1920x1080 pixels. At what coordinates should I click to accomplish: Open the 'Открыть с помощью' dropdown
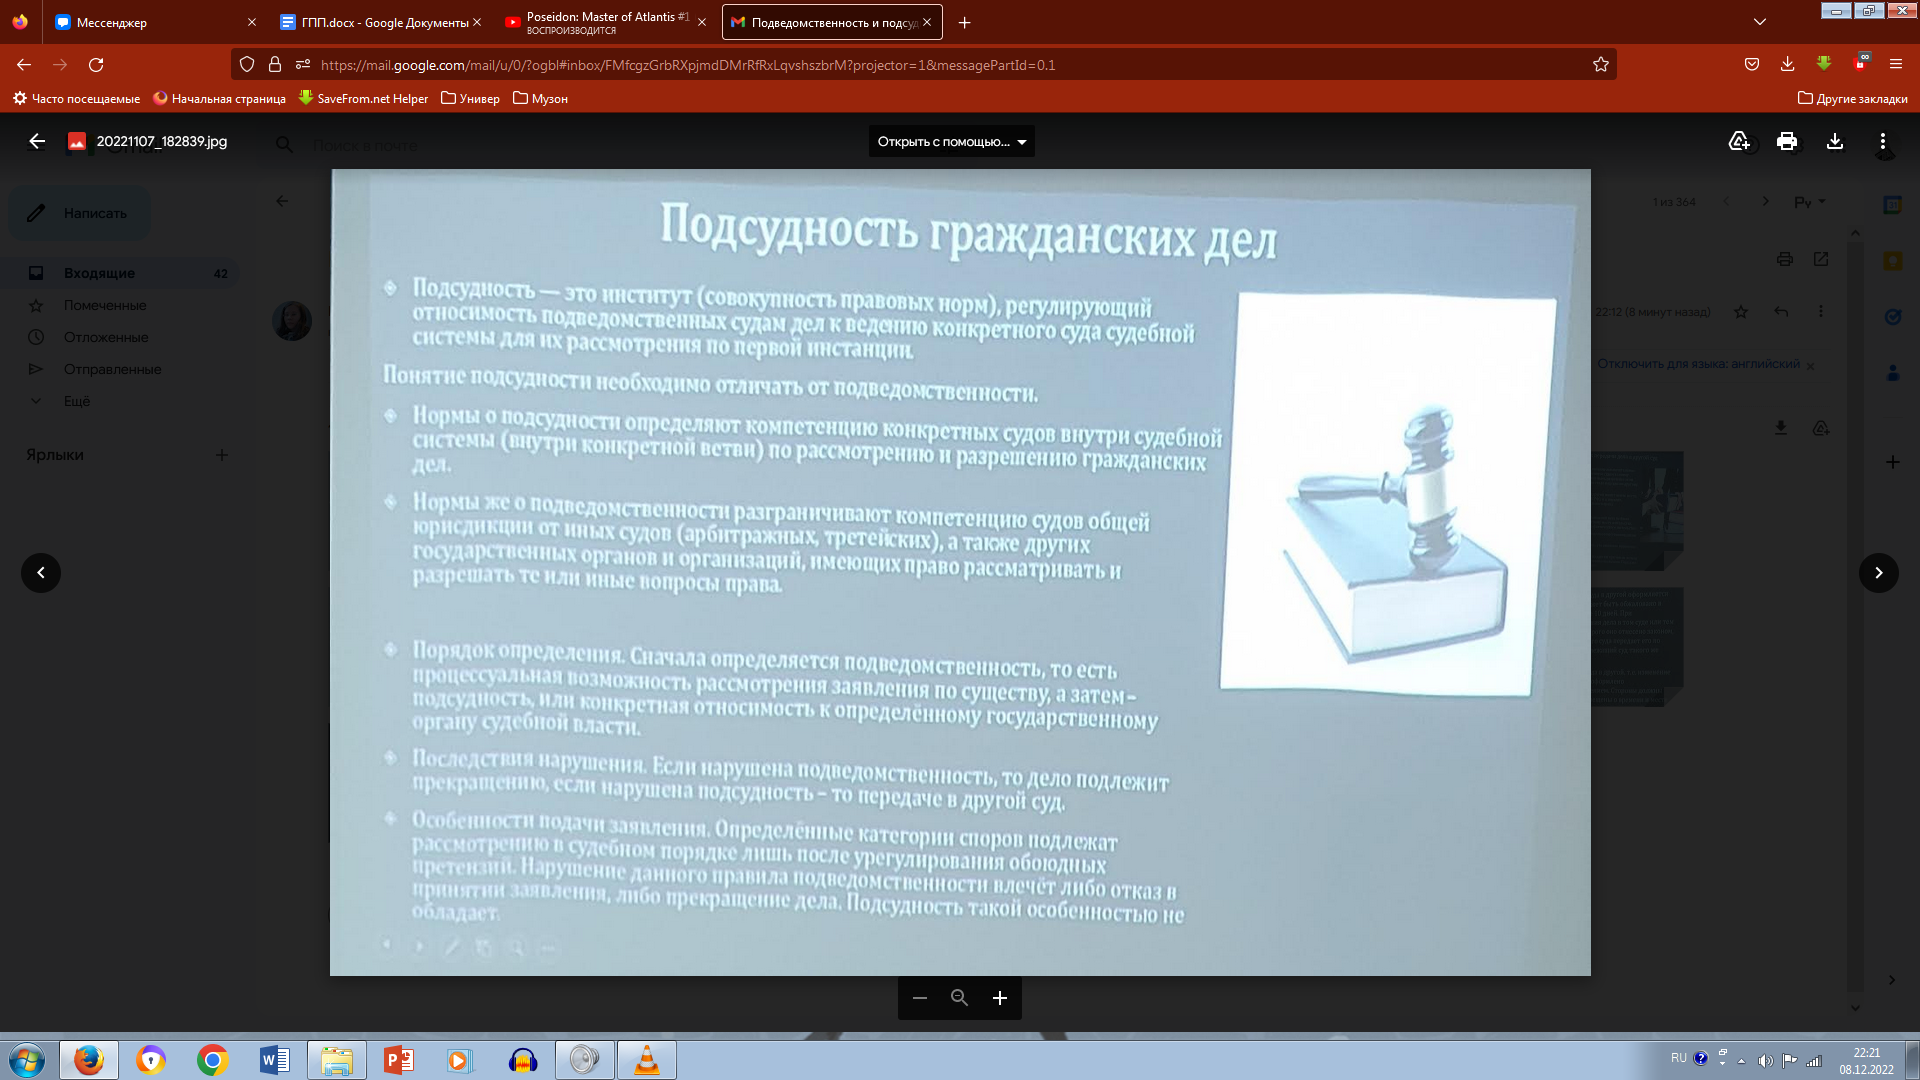pyautogui.click(x=952, y=141)
